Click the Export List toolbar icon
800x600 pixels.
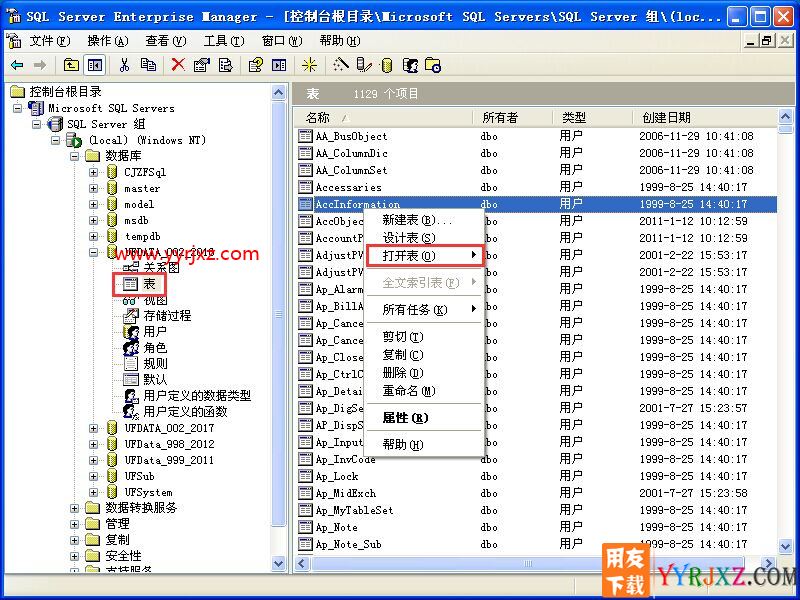[x=225, y=65]
